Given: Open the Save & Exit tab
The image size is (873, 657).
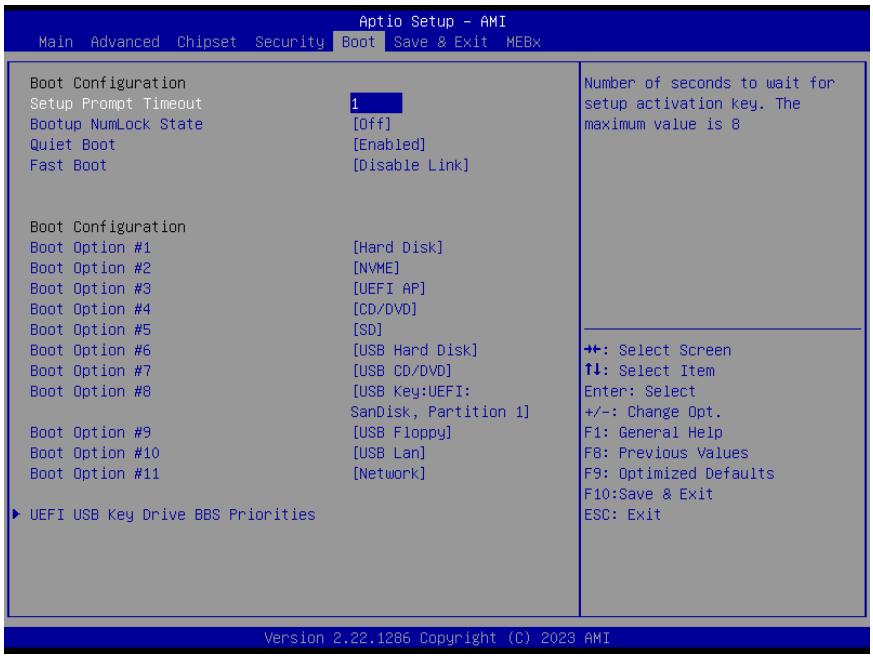Looking at the screenshot, I should coord(440,42).
